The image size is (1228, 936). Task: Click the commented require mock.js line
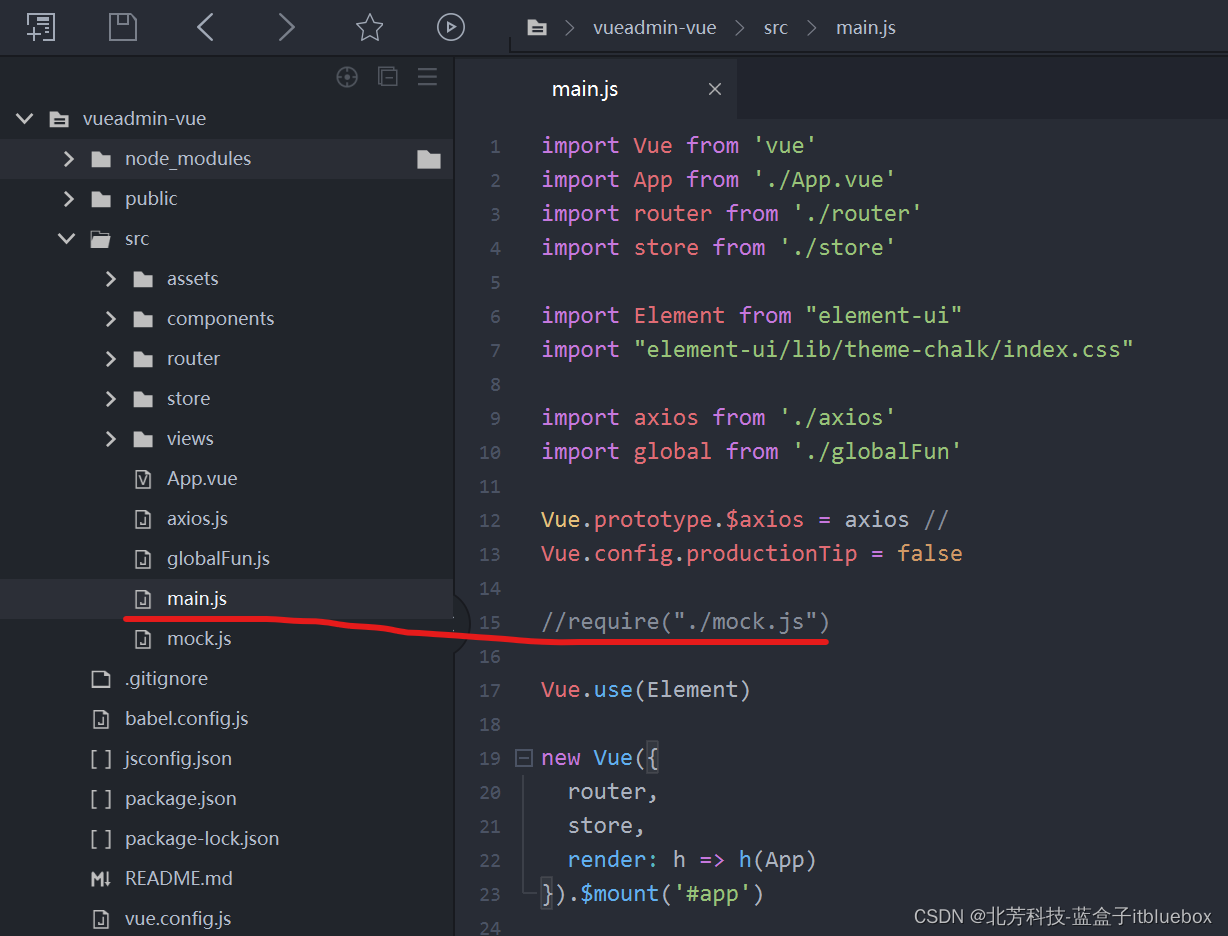tap(686, 622)
